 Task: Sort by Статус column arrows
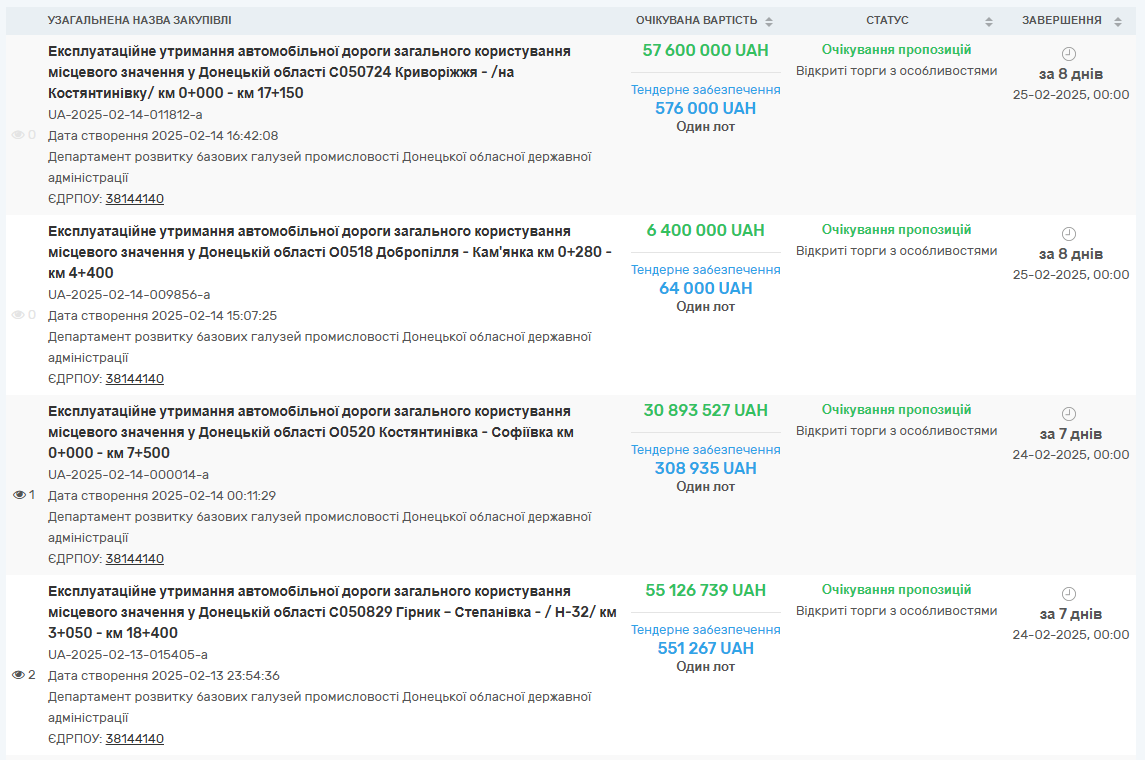point(989,22)
